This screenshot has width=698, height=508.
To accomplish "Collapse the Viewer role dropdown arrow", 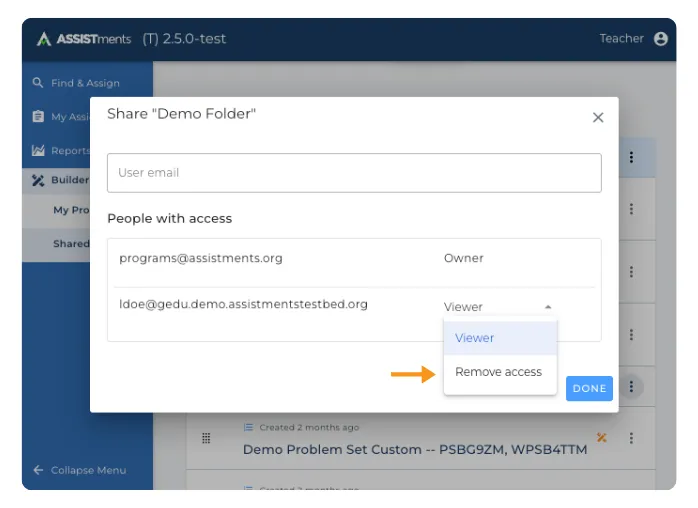I will tap(548, 307).
